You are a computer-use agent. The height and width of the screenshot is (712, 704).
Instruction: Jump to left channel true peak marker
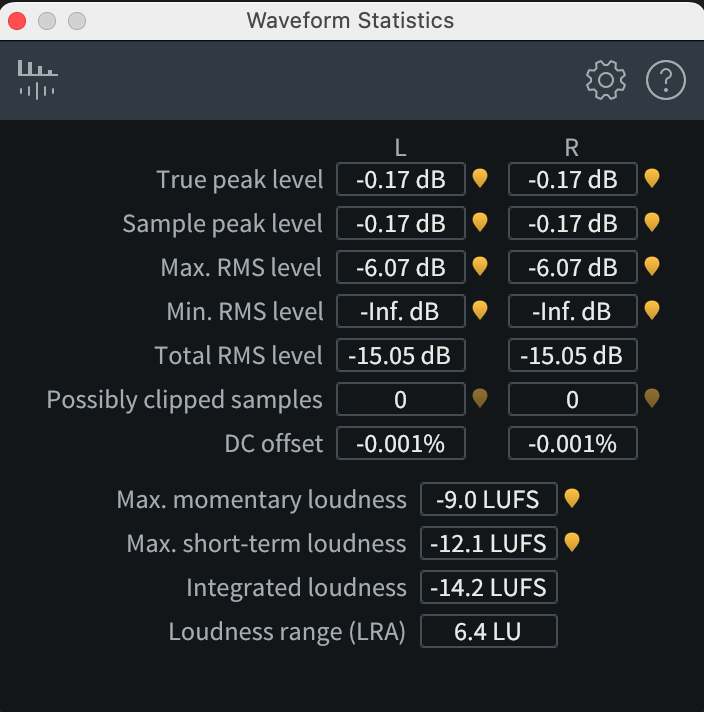[480, 178]
